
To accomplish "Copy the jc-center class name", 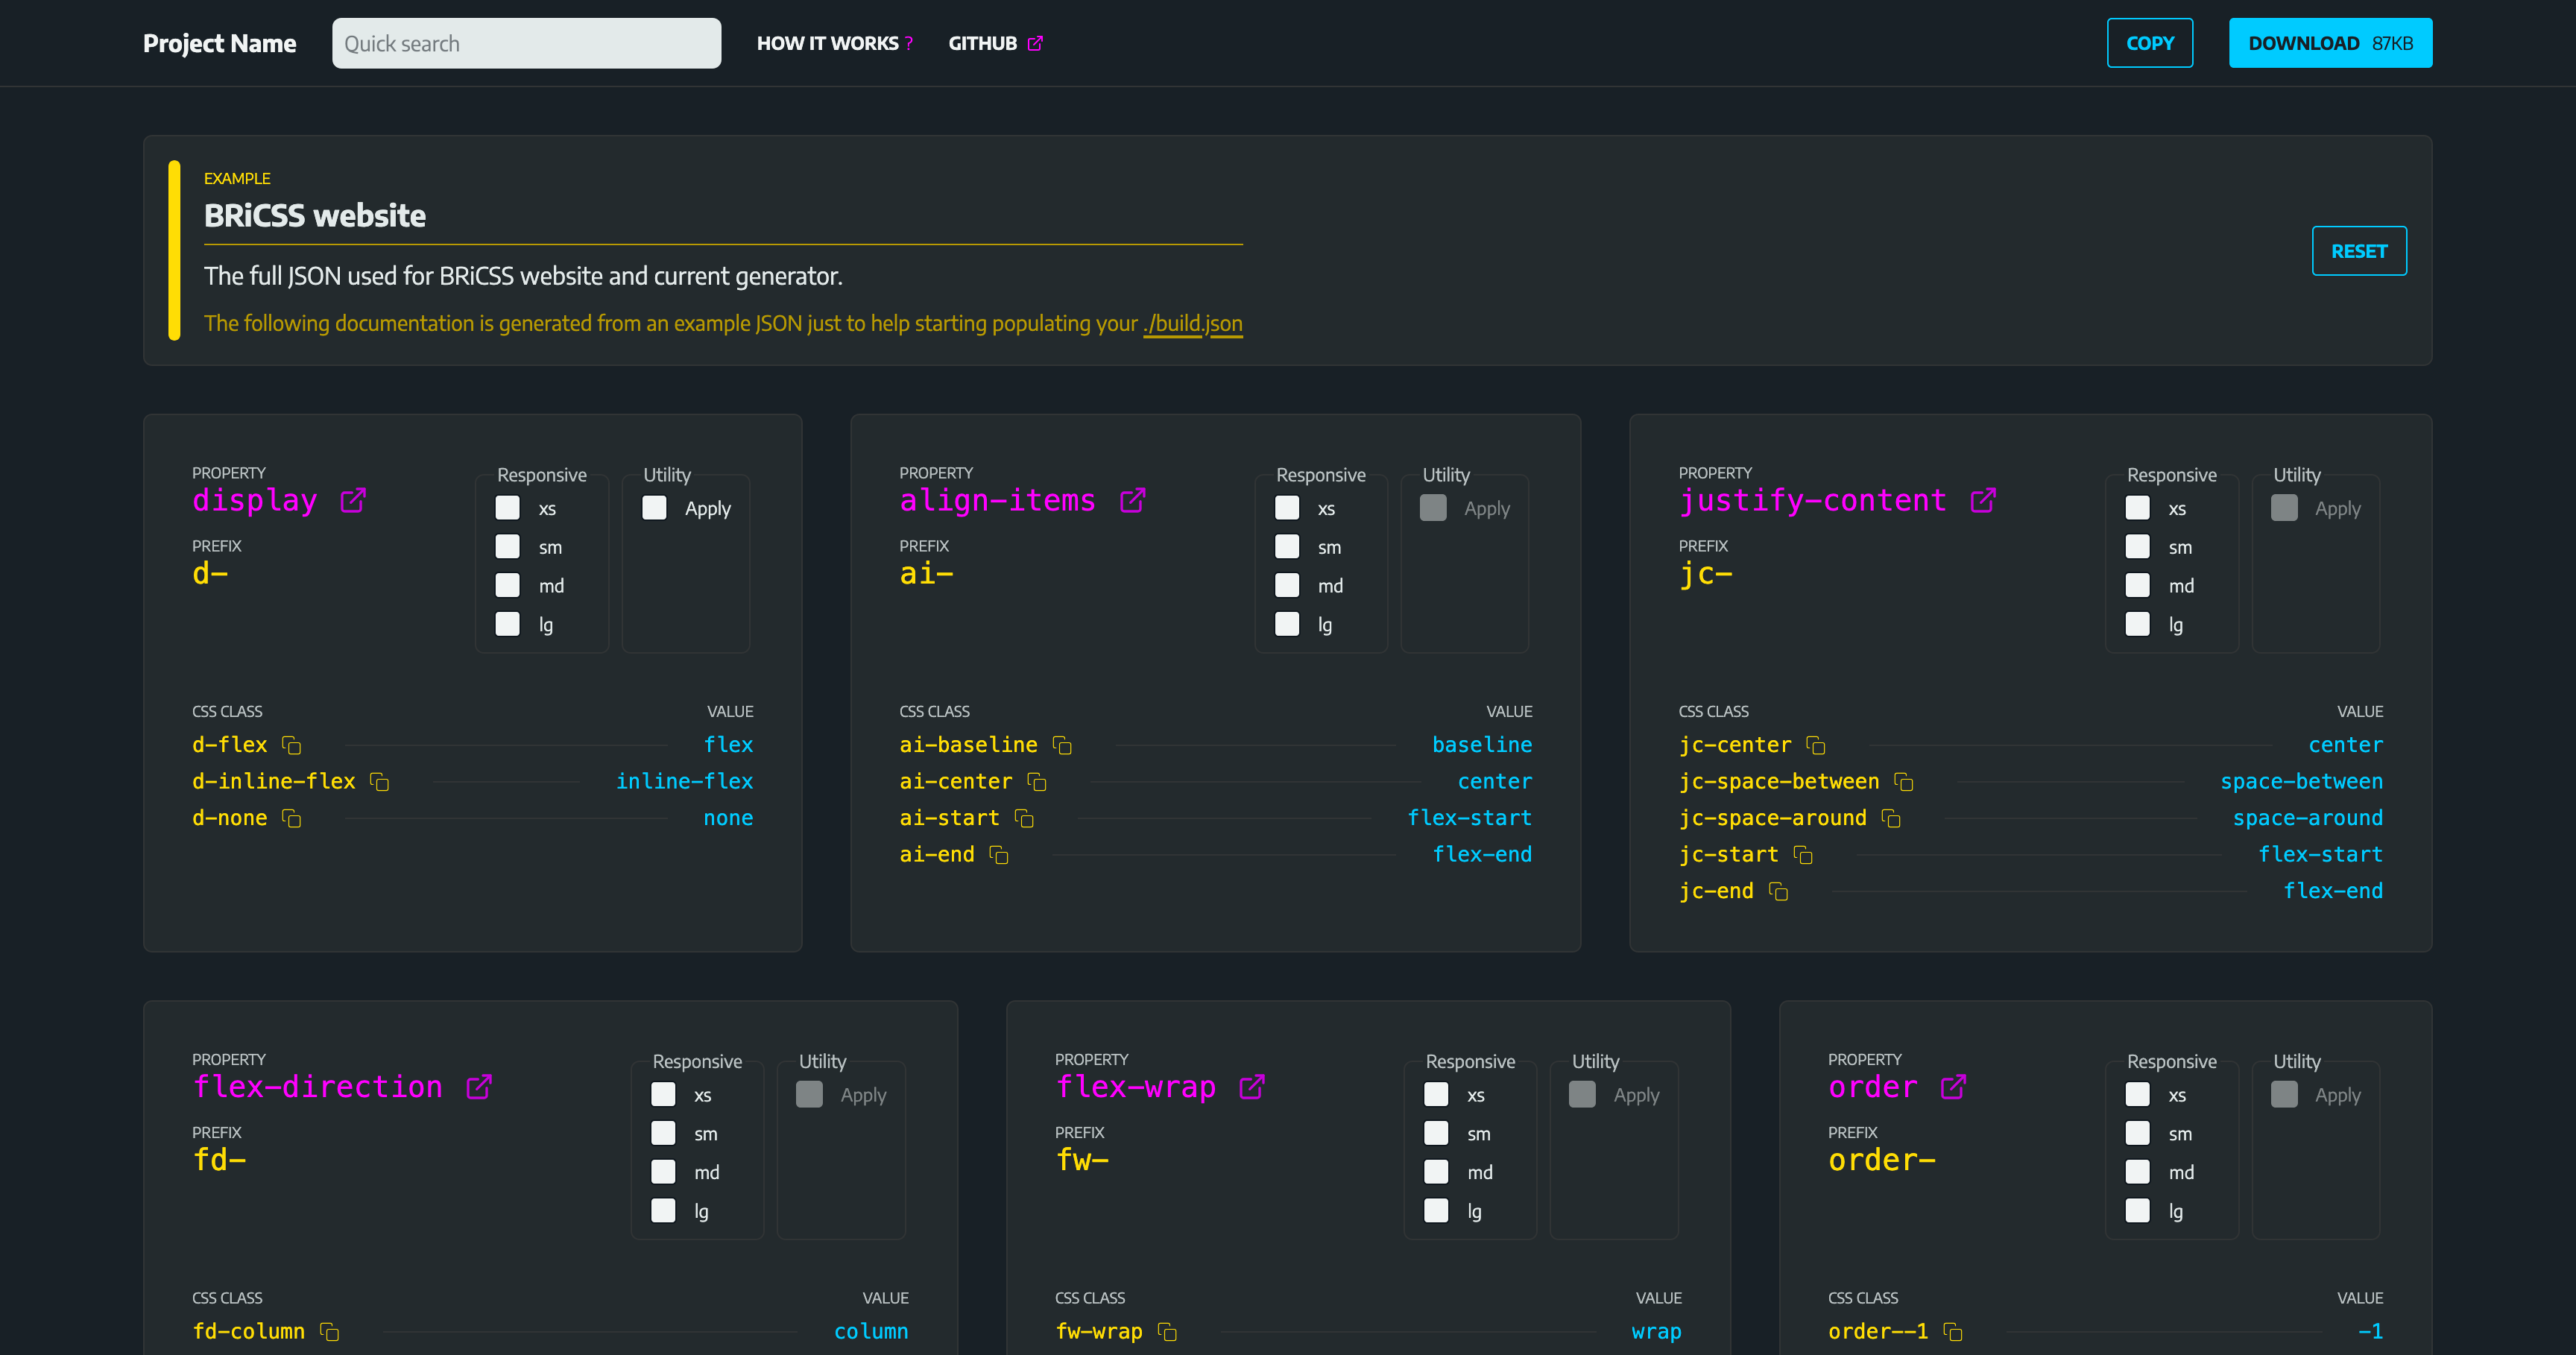I will [x=1816, y=745].
